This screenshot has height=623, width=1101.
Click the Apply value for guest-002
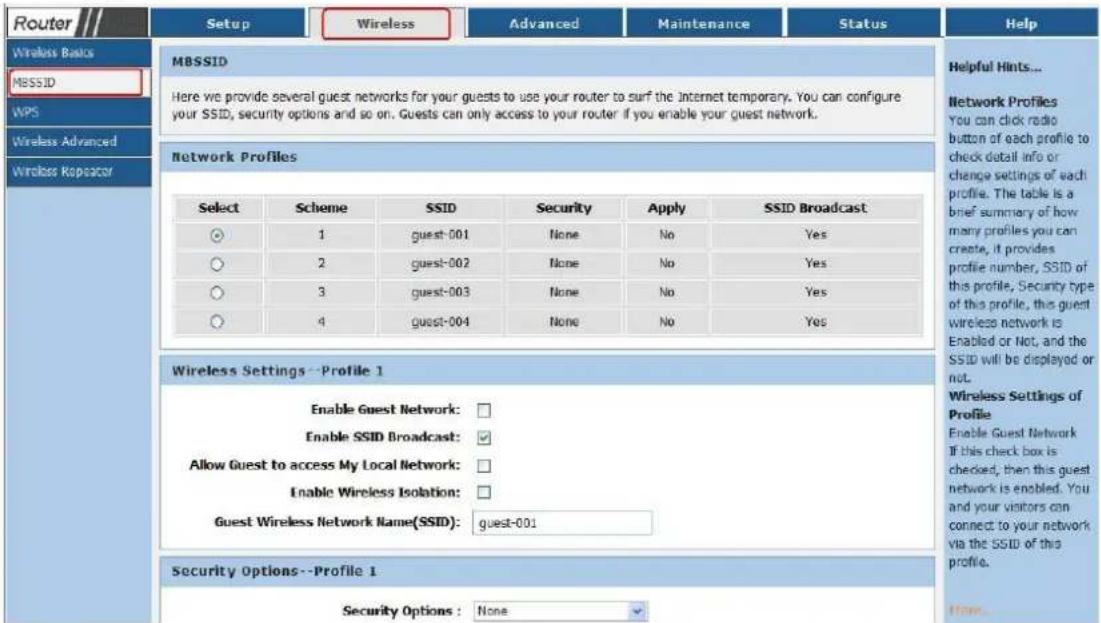[666, 263]
